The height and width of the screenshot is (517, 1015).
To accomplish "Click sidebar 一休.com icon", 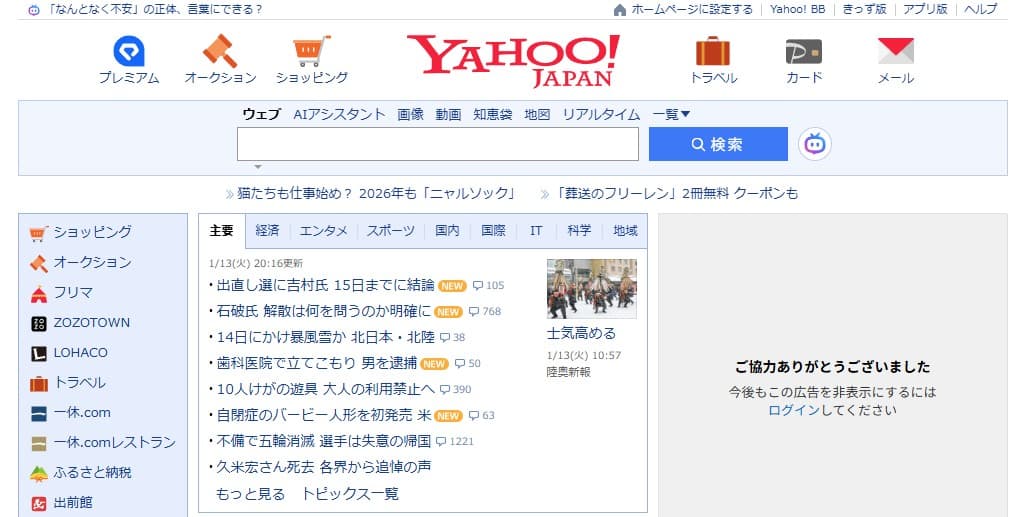I will [x=39, y=413].
